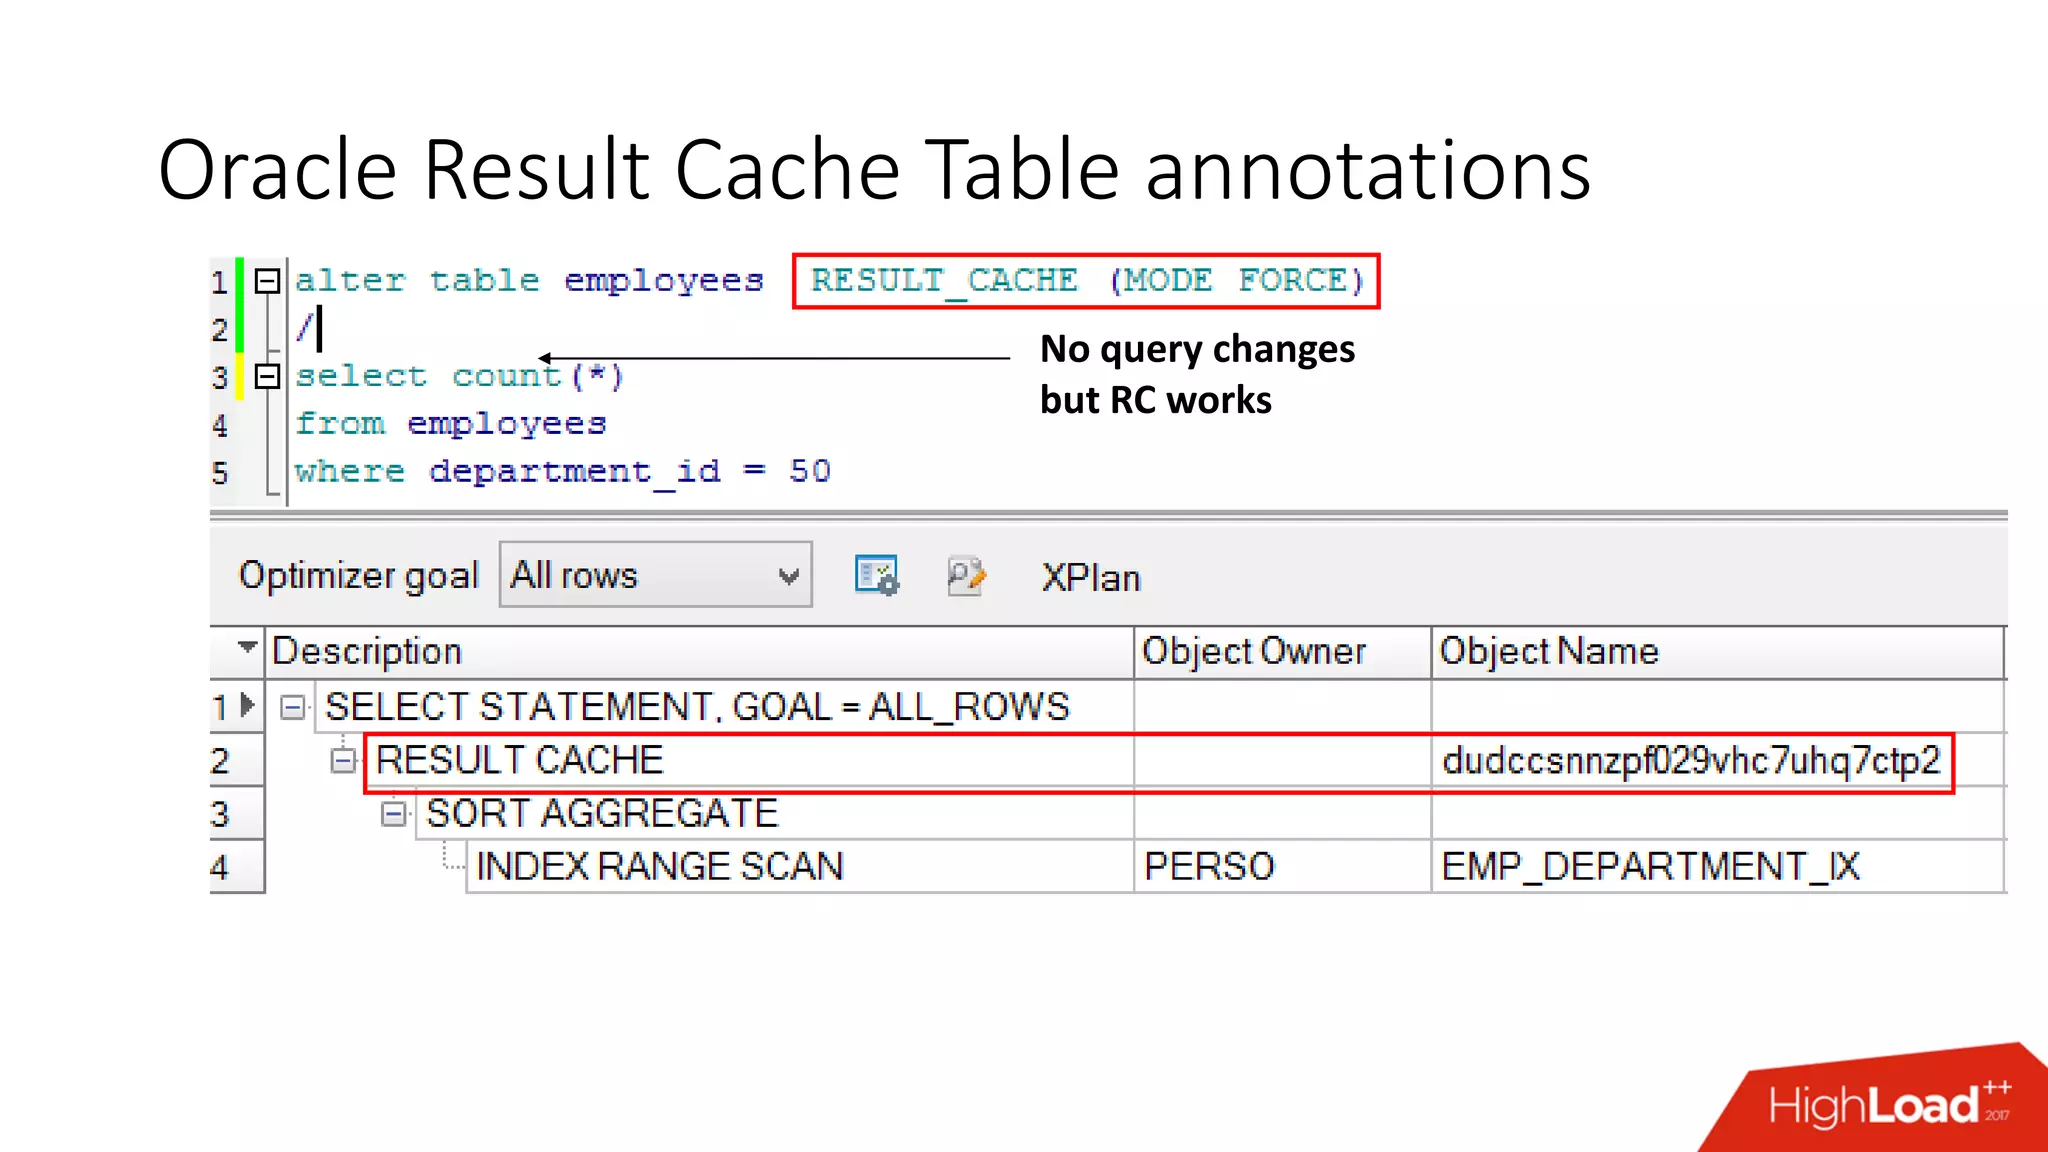The width and height of the screenshot is (2048, 1152).
Task: Click the 'Optimizer goal' label
Action: [x=359, y=576]
